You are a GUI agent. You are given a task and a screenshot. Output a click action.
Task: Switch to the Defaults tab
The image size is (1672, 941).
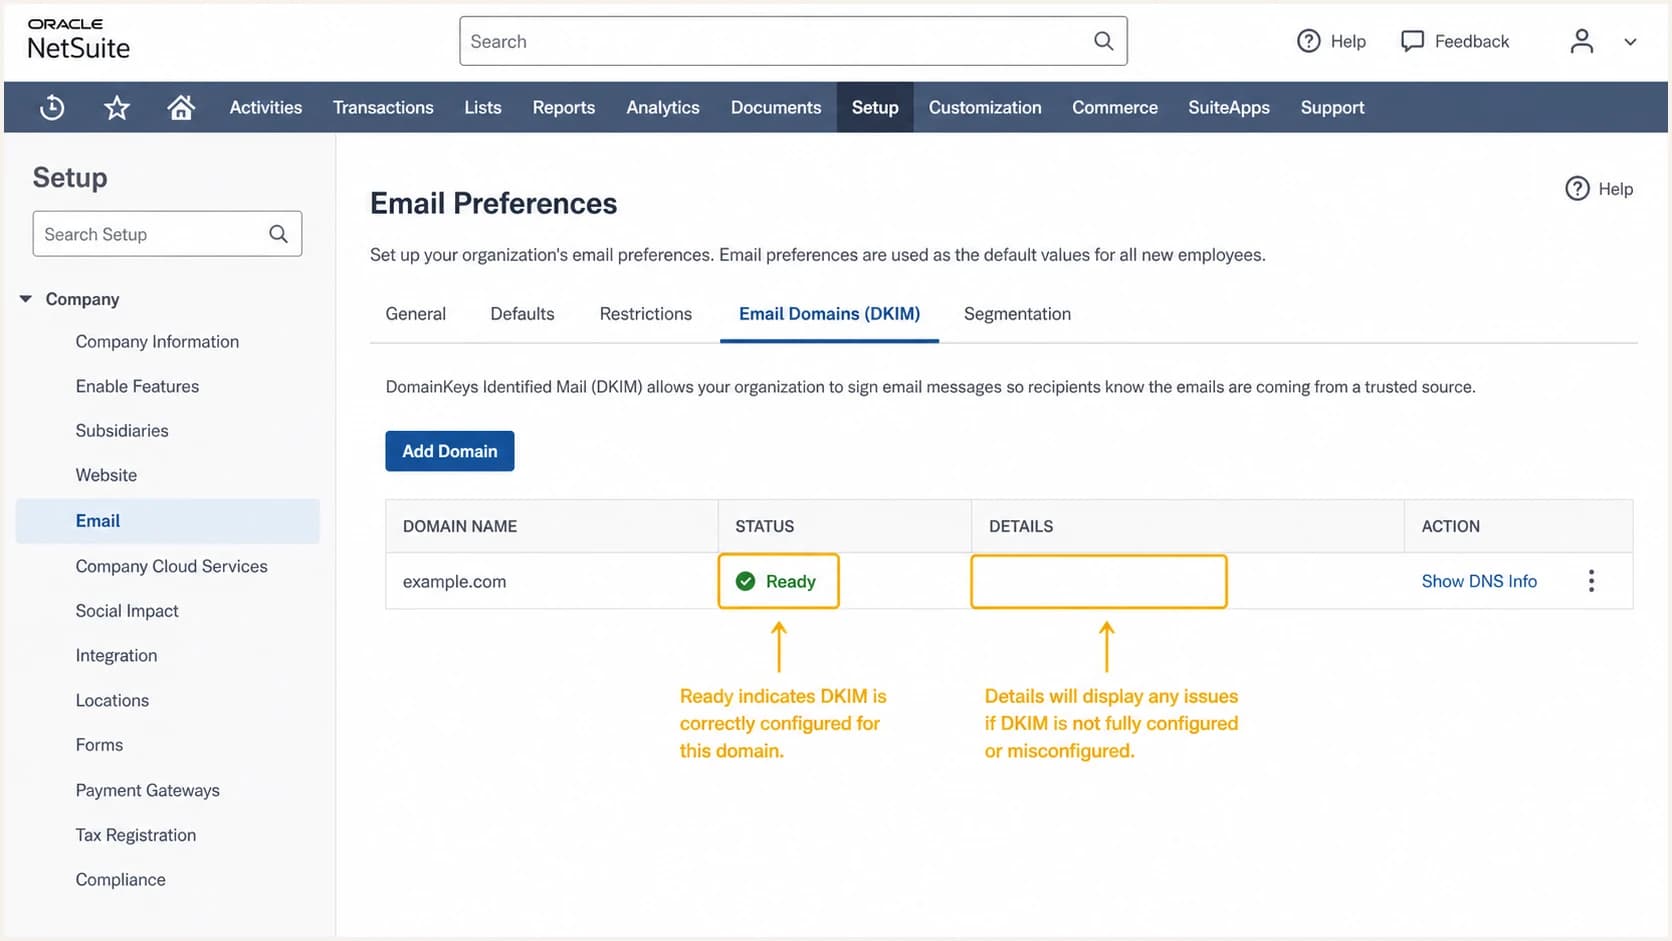[522, 314]
